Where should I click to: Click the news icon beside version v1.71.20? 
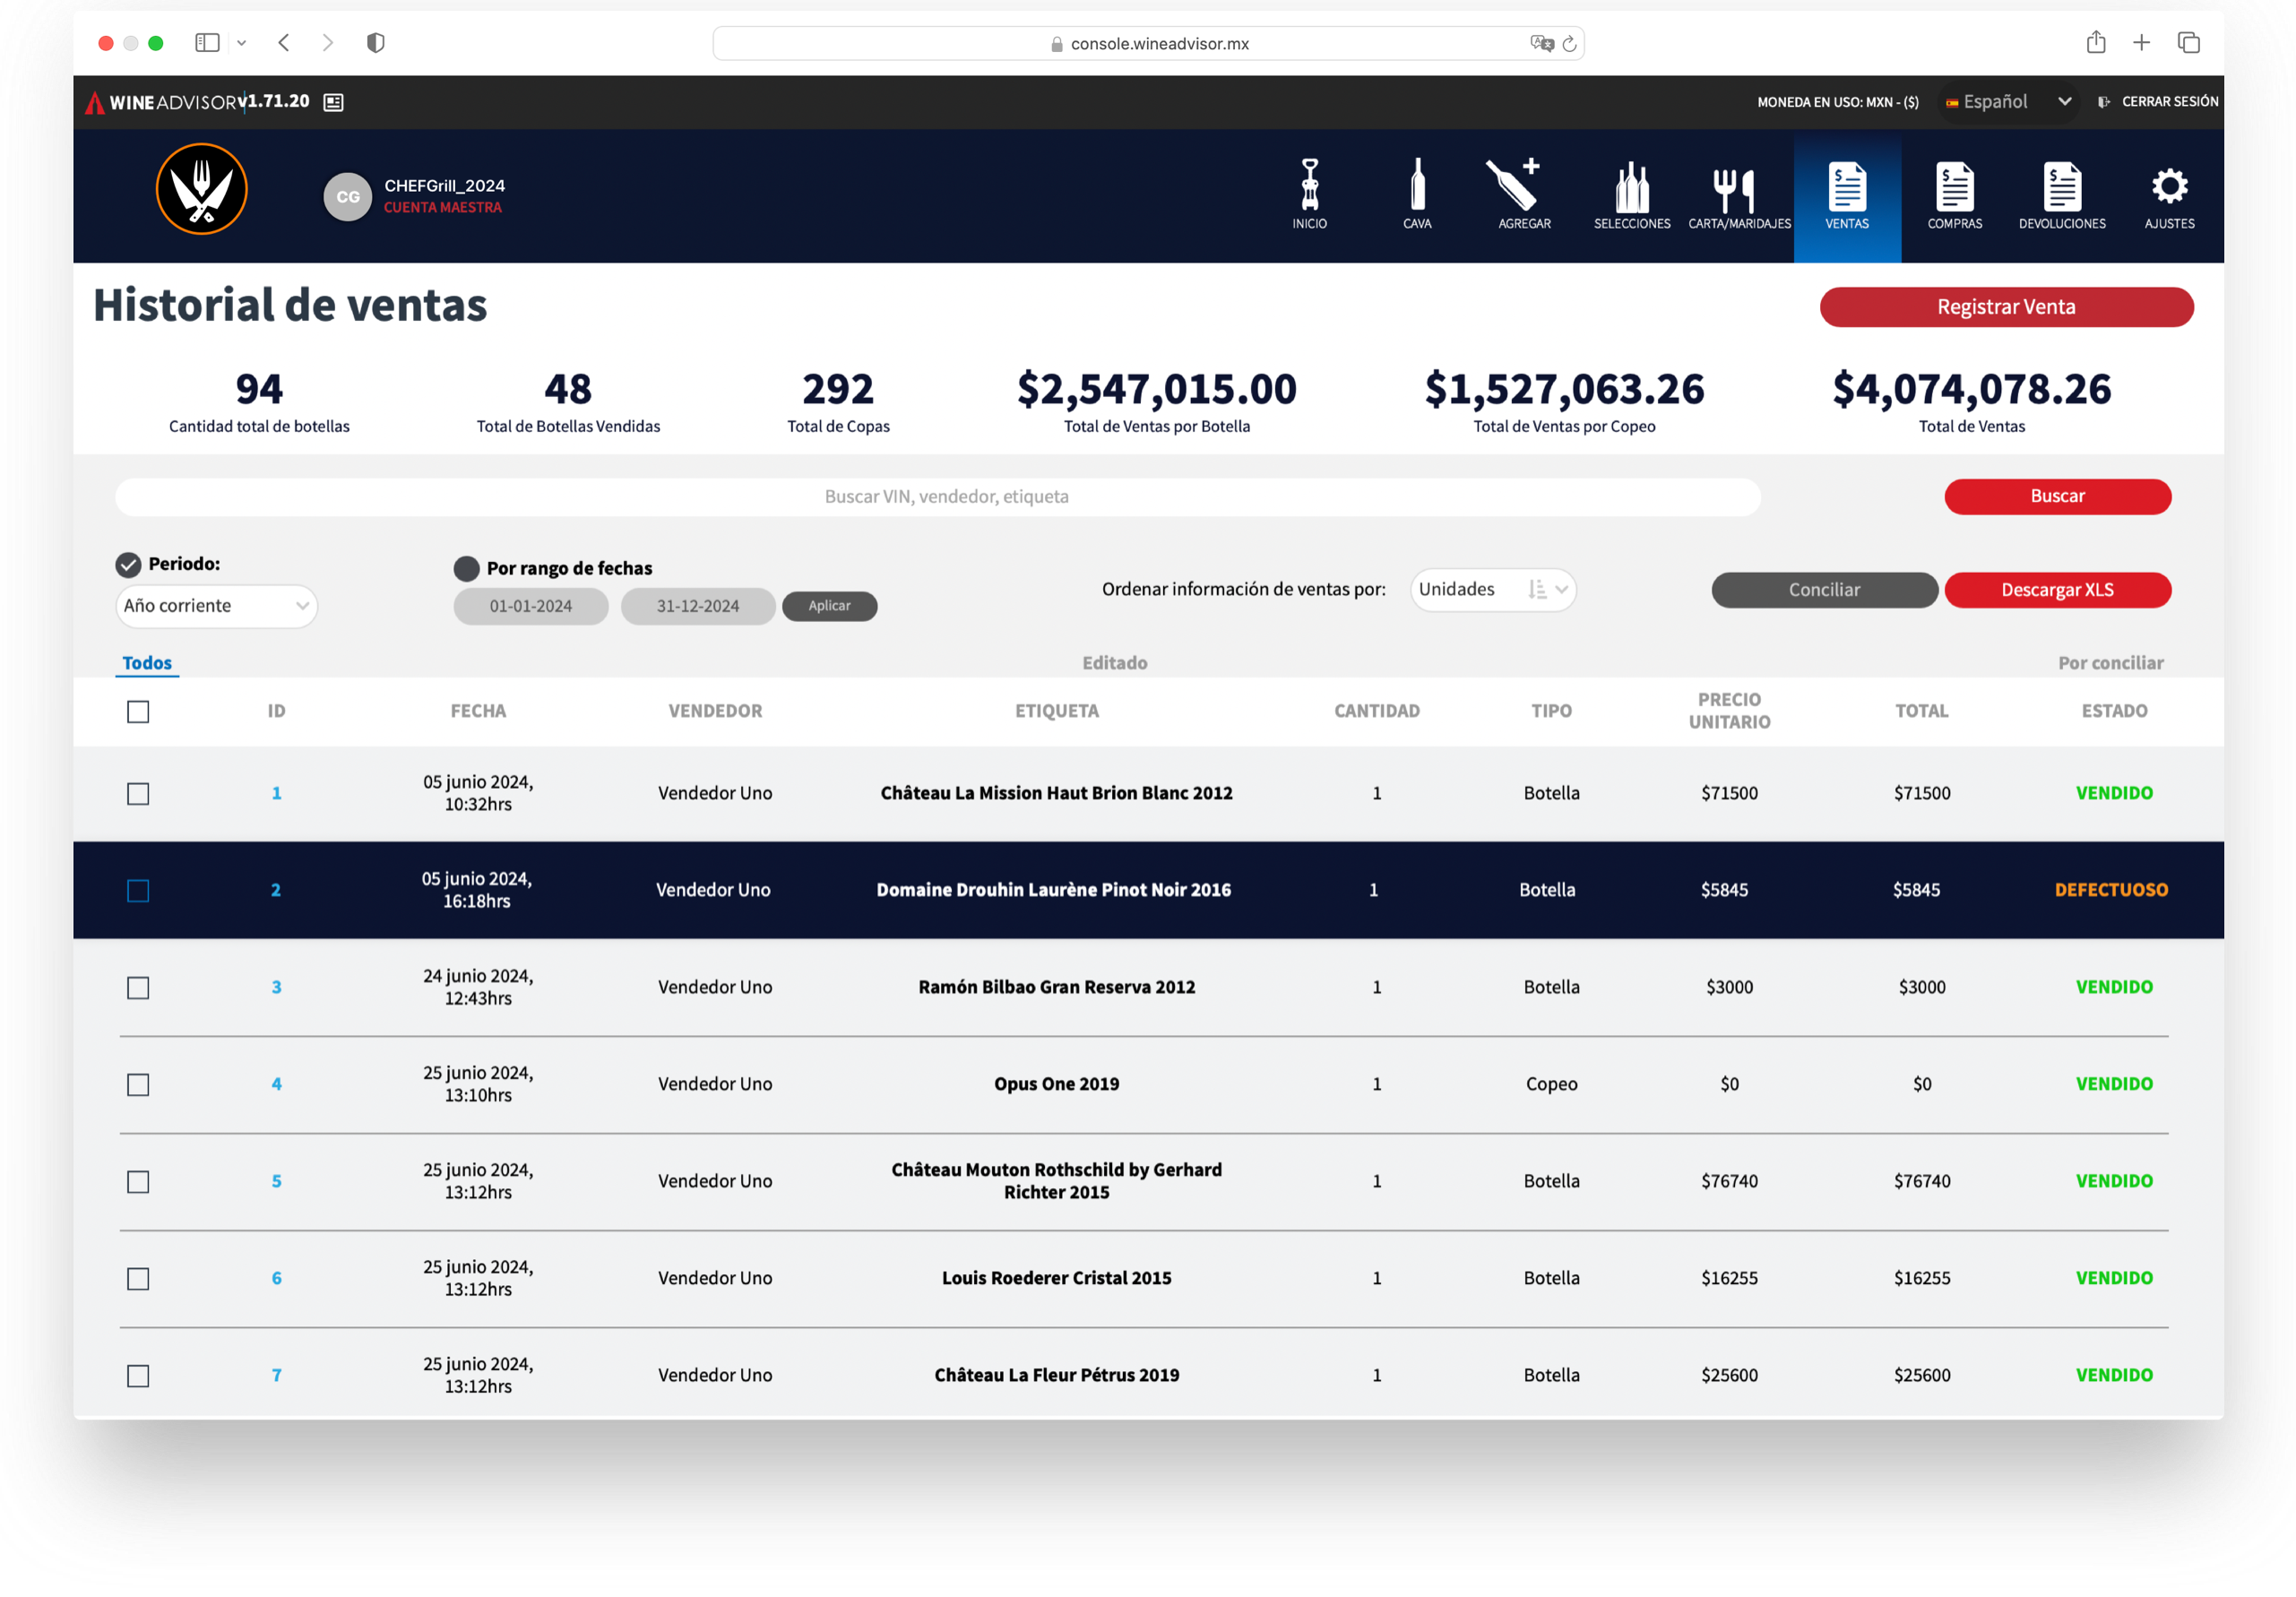pos(334,102)
